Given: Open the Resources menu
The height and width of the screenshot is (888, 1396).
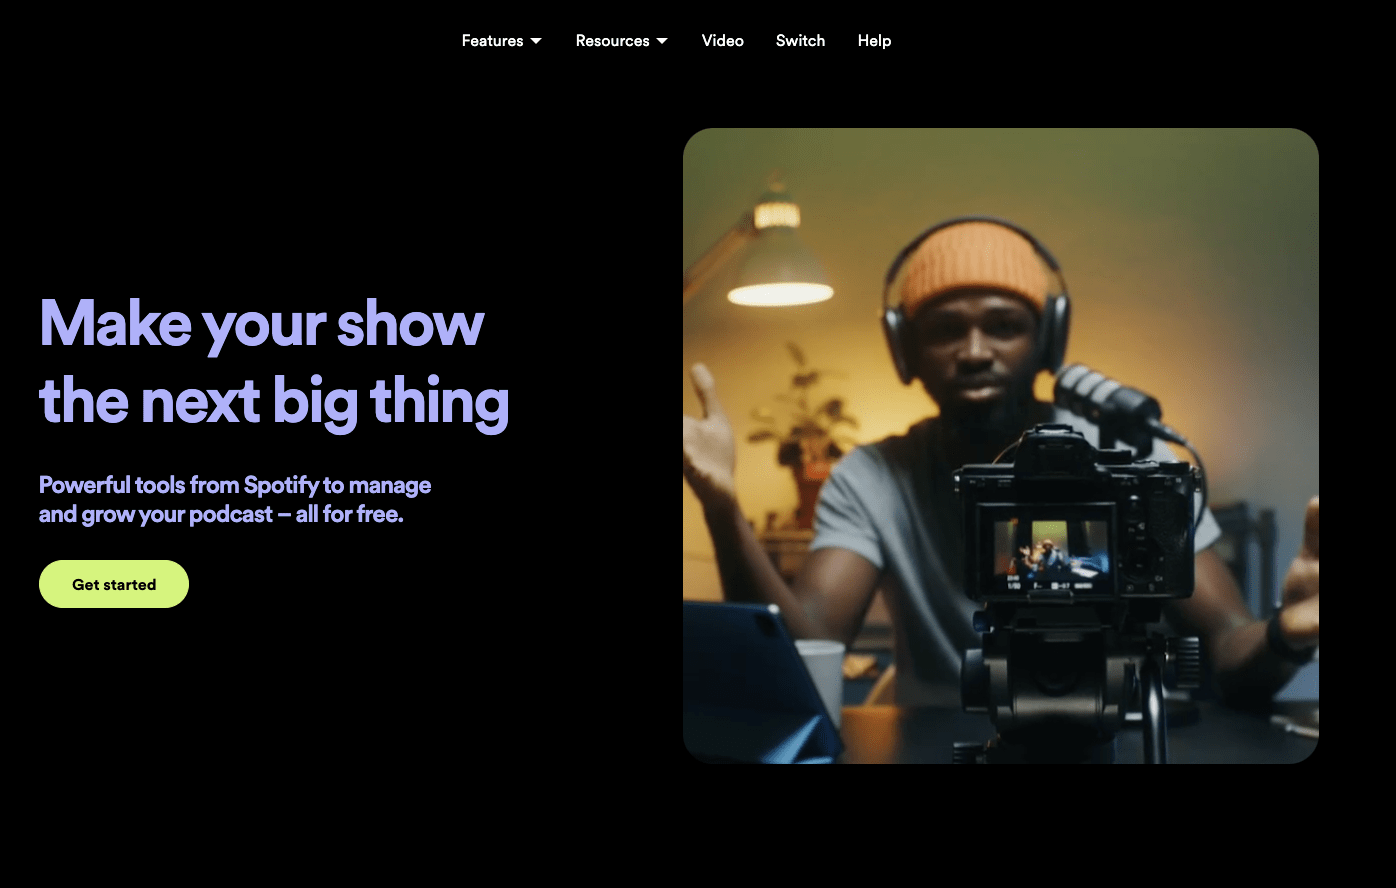Looking at the screenshot, I should [613, 41].
